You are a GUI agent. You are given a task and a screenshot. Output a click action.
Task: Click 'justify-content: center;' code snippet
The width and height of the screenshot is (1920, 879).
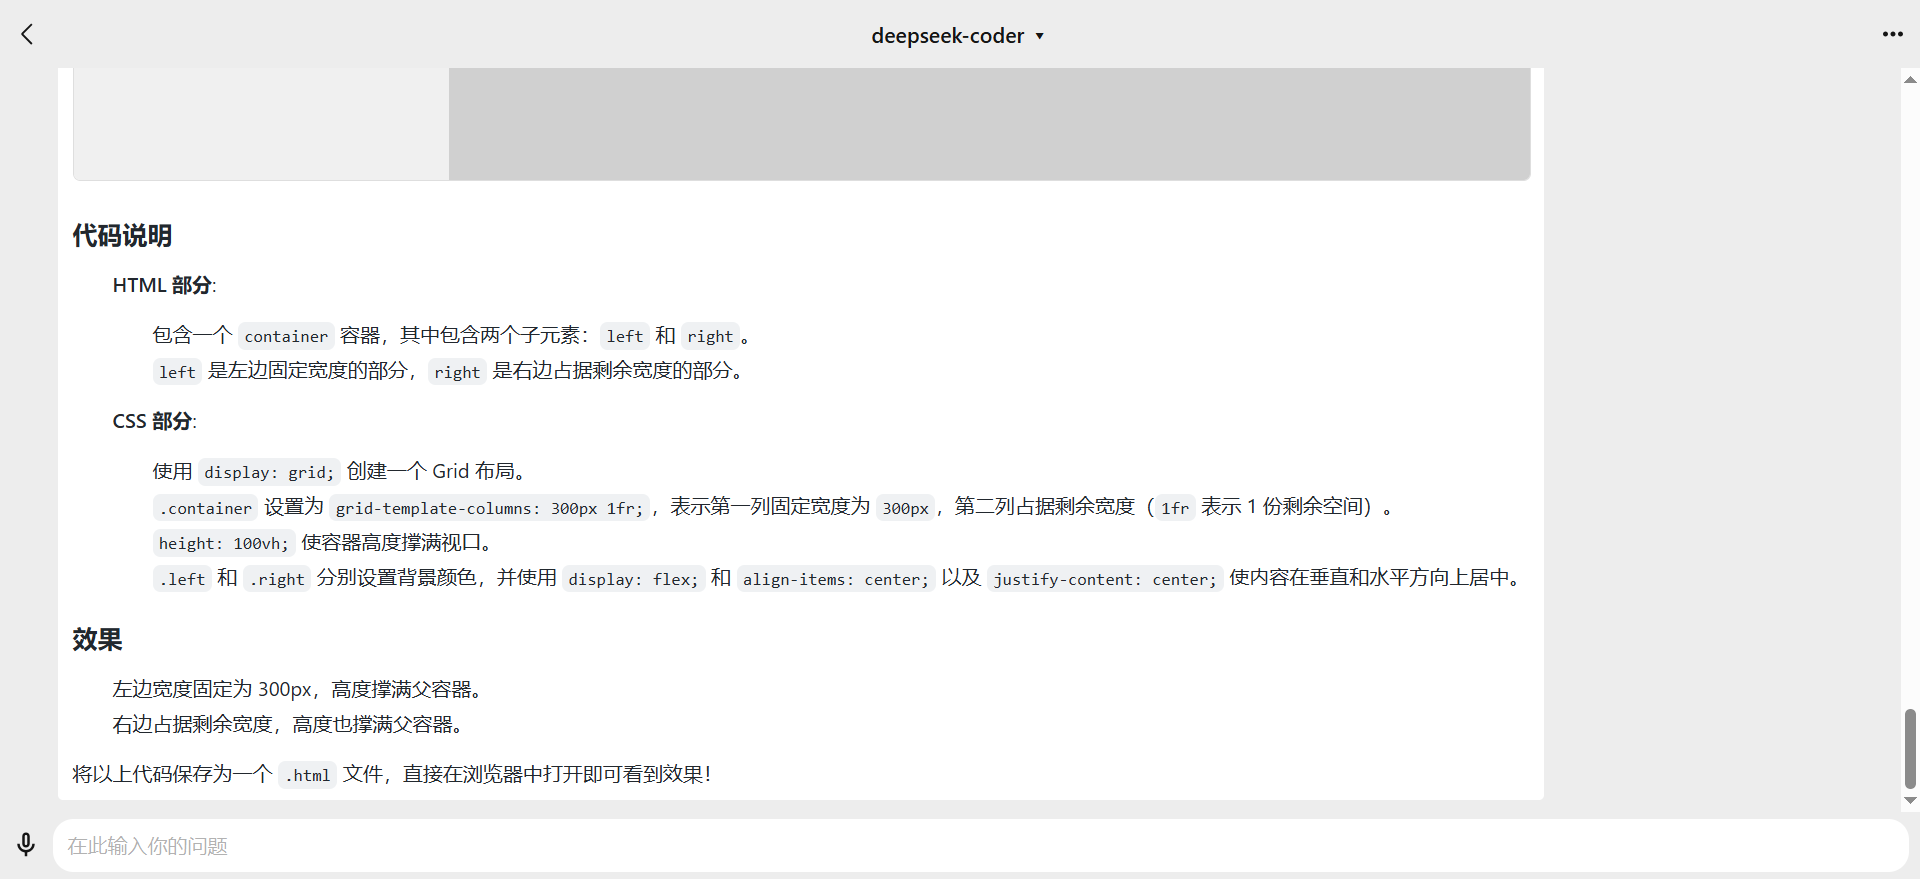[1104, 579]
